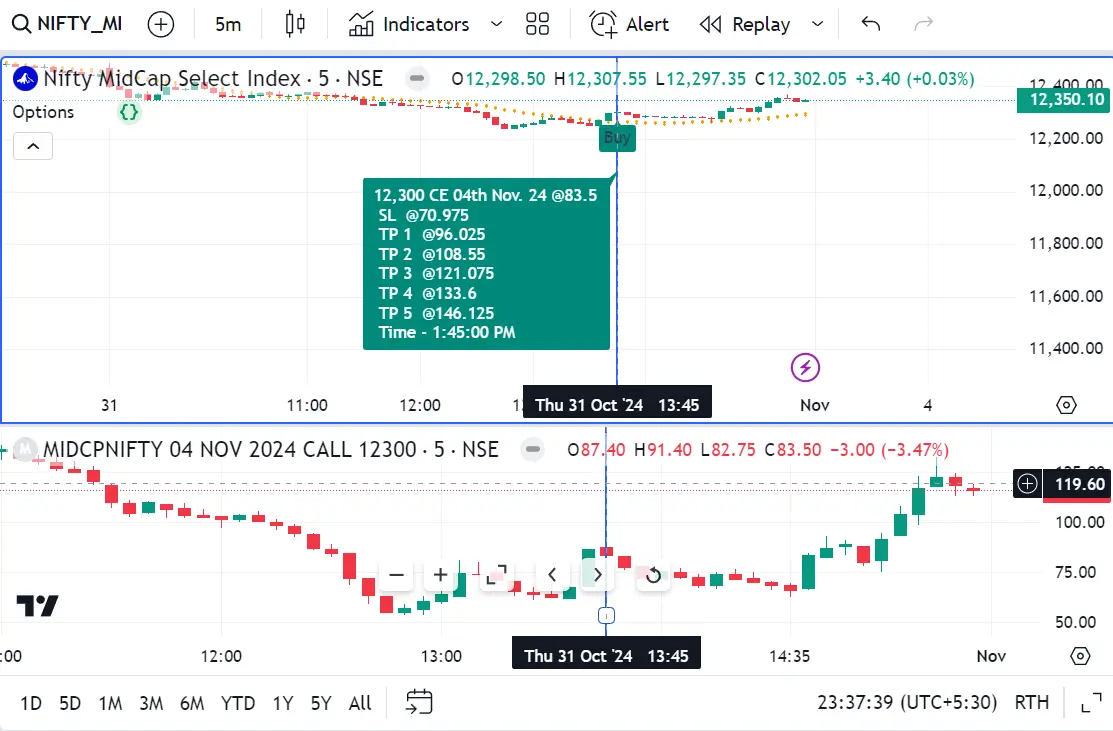Image resolution: width=1113 pixels, height=731 pixels.
Task: Open top chart axis settings hexagon icon
Action: click(1066, 405)
